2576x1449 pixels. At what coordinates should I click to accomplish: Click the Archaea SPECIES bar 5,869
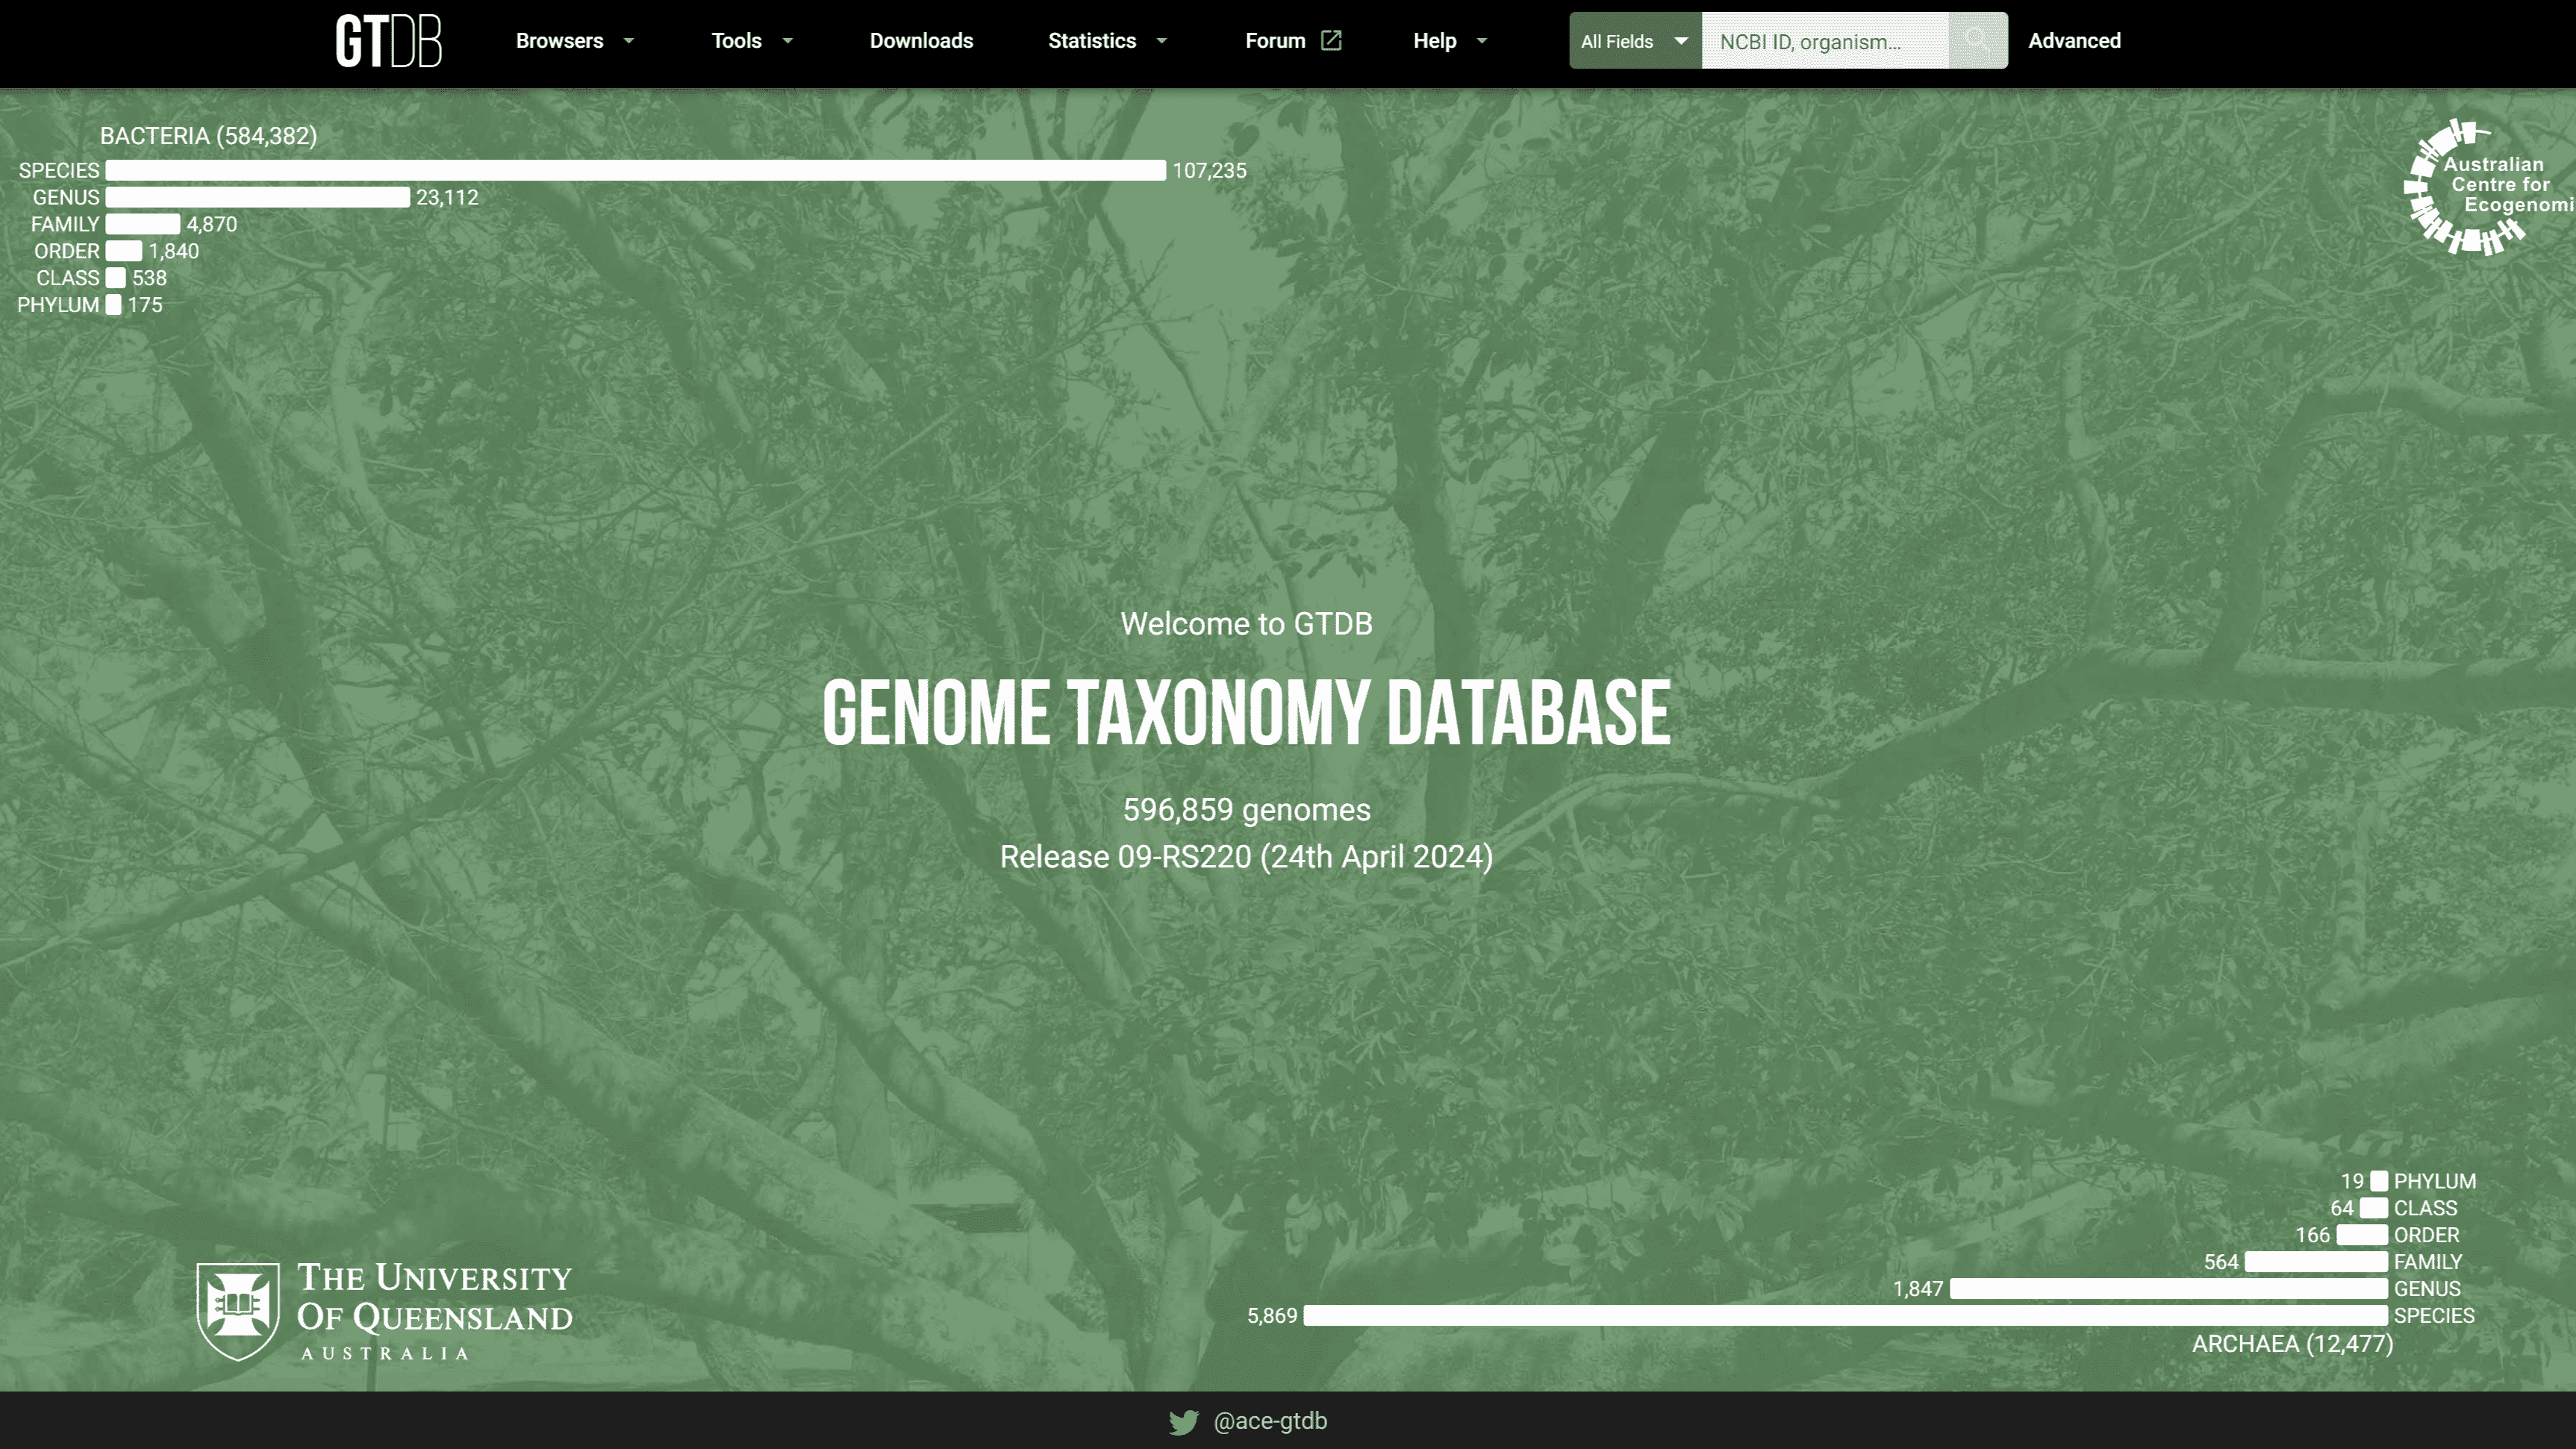1845,1316
